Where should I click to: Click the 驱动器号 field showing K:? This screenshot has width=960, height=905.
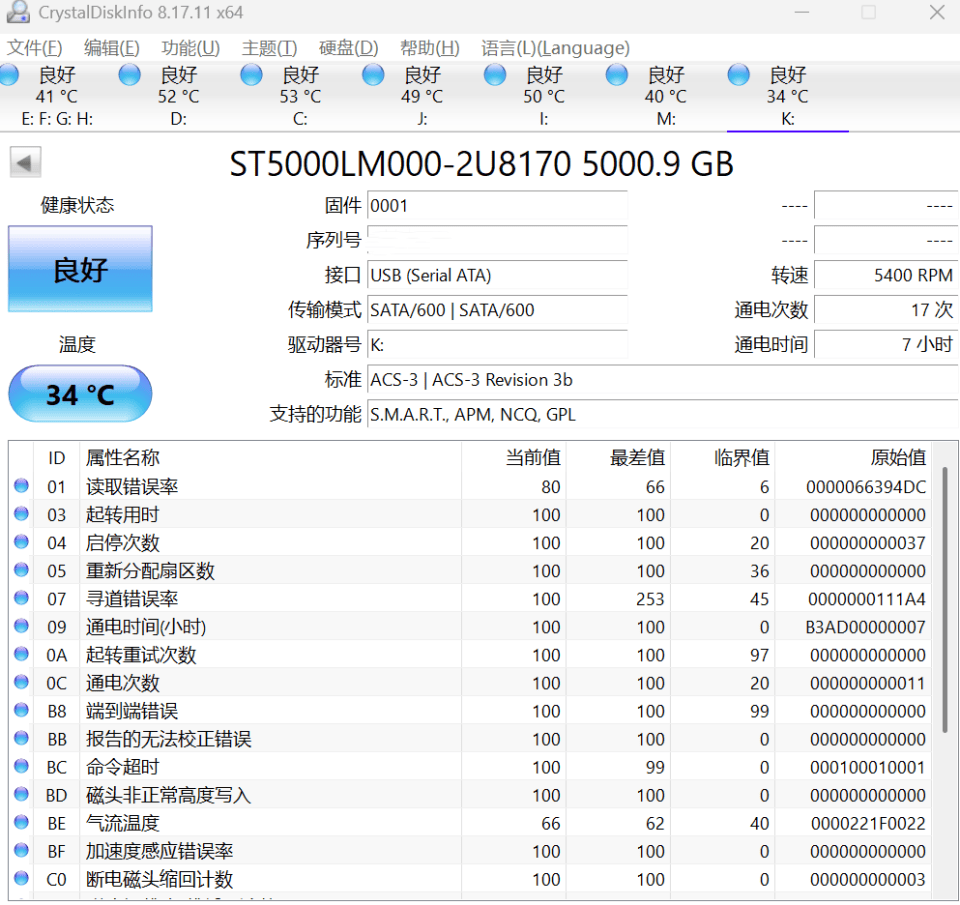point(497,345)
